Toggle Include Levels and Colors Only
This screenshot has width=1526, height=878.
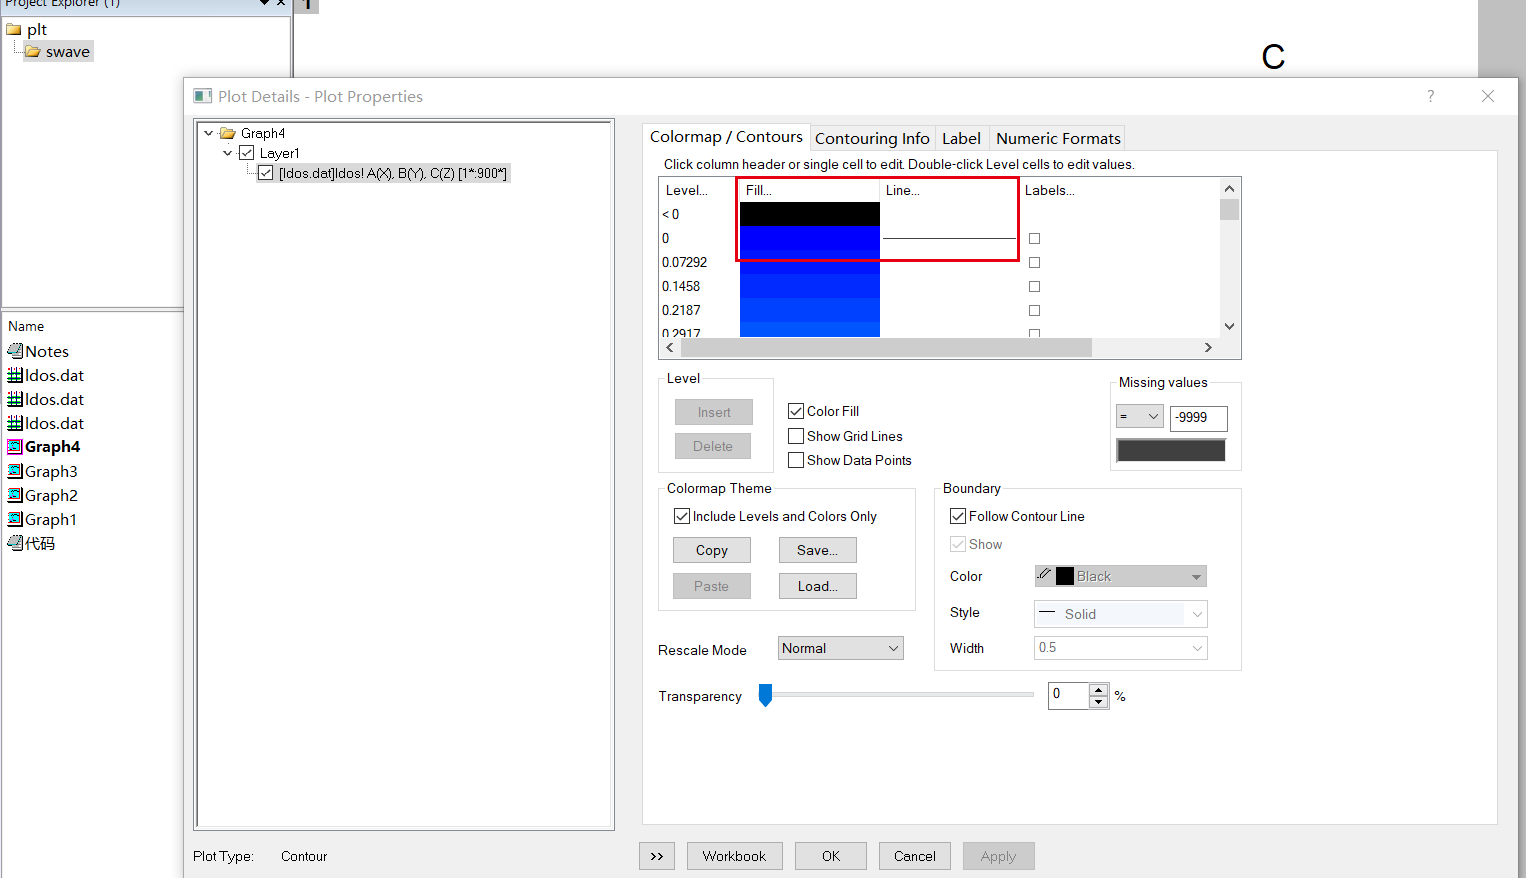[682, 516]
